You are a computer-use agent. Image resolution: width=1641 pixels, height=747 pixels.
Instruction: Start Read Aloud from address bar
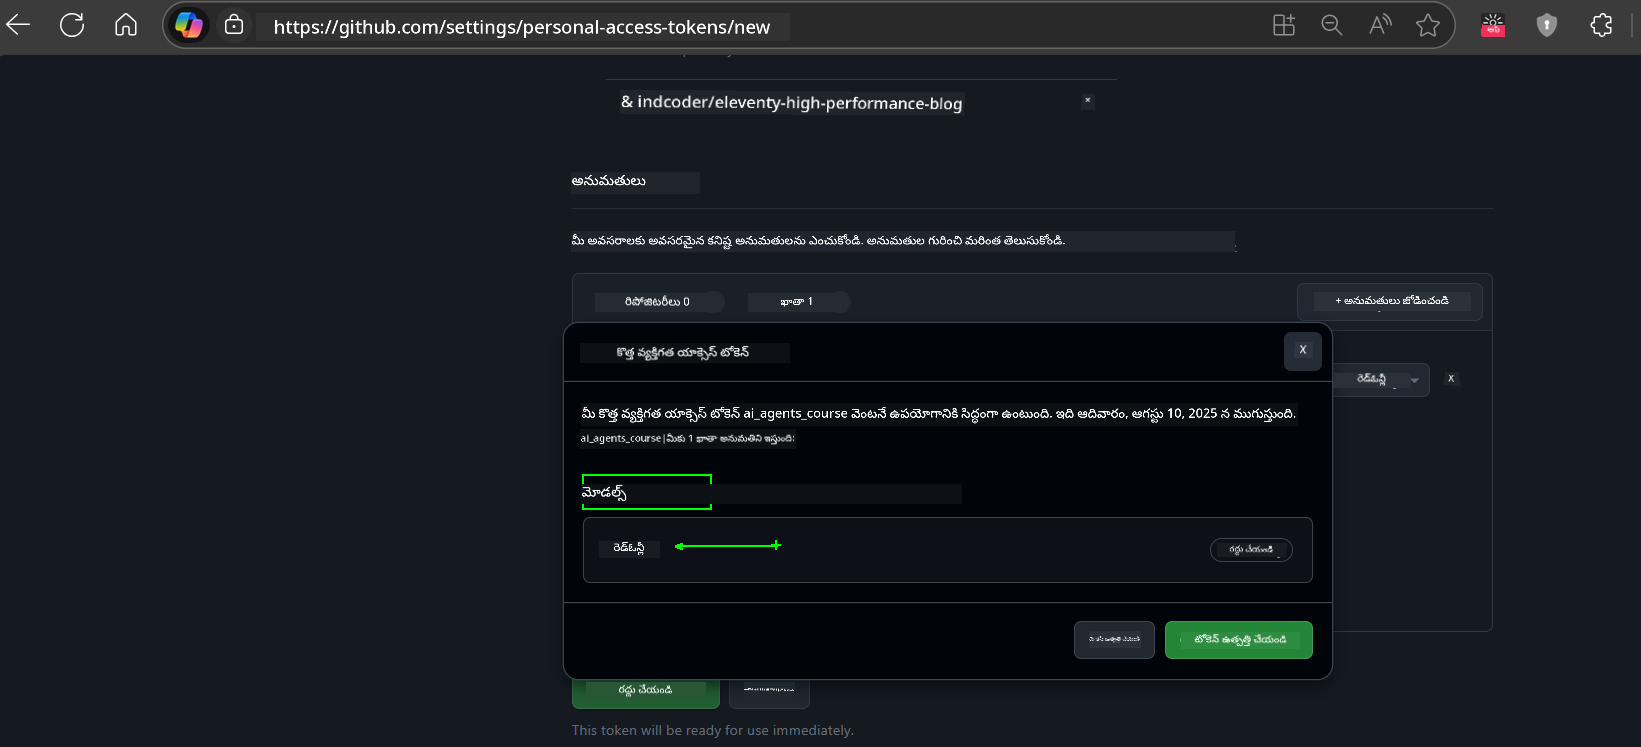(1380, 25)
